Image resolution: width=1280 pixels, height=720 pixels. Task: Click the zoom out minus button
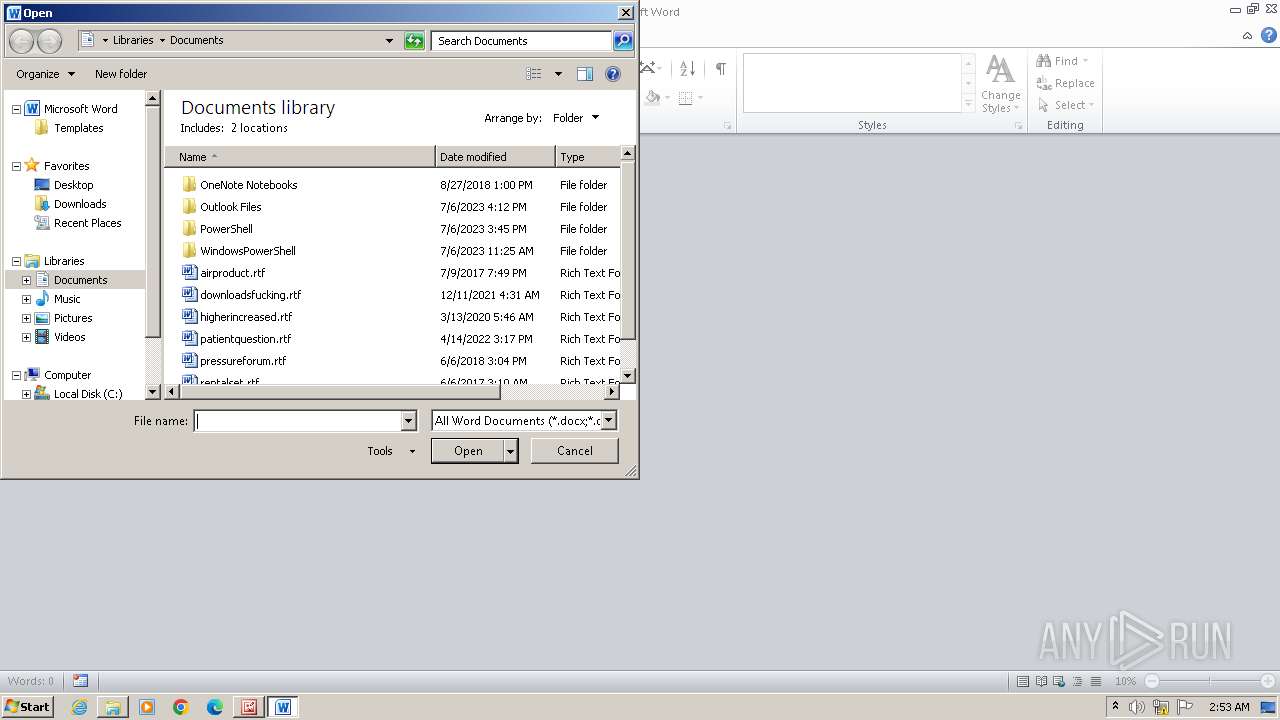1151,681
